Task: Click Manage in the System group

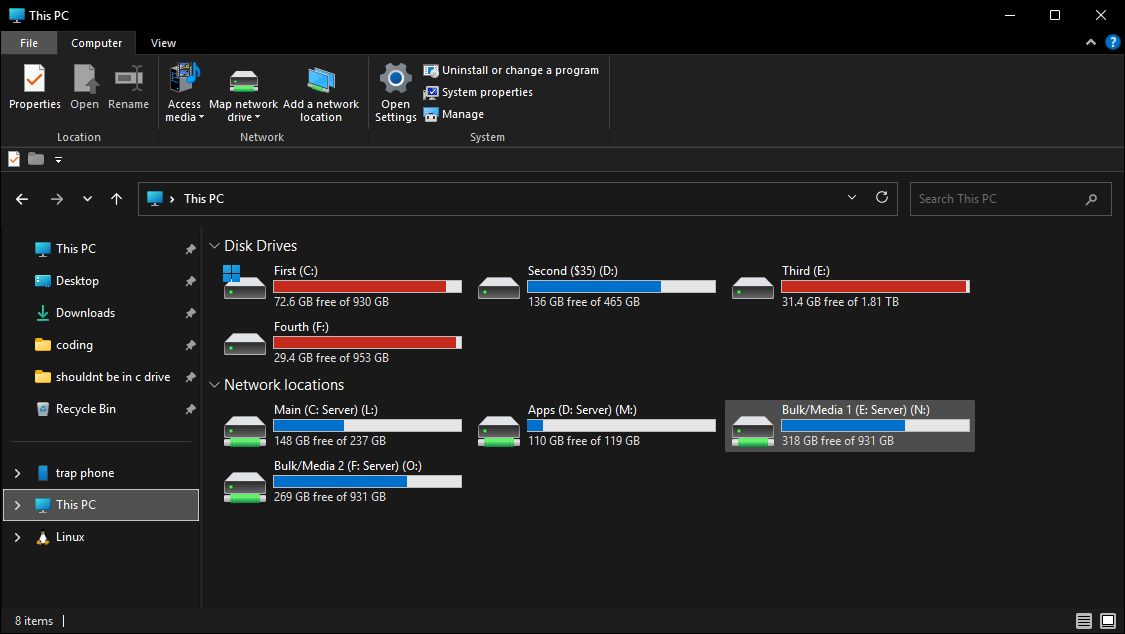Action: click(454, 114)
